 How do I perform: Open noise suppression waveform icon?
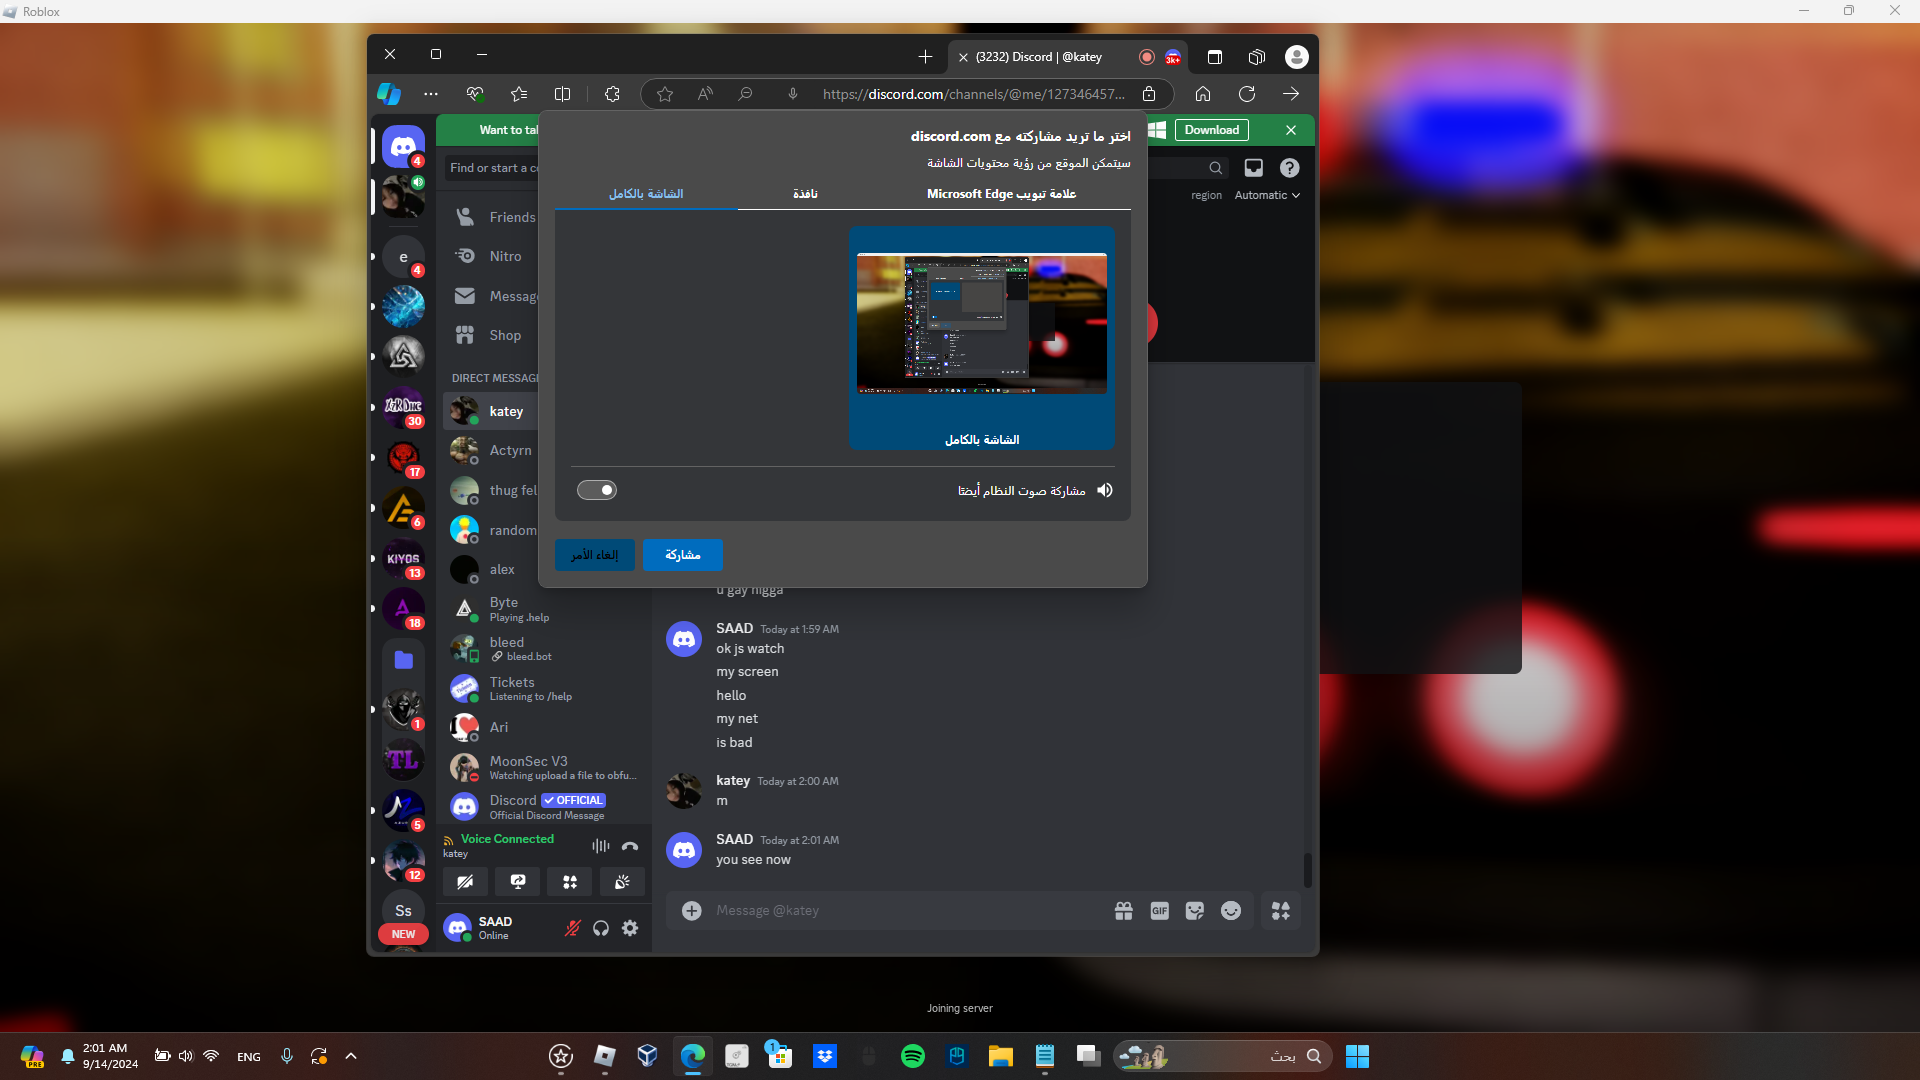(x=600, y=846)
